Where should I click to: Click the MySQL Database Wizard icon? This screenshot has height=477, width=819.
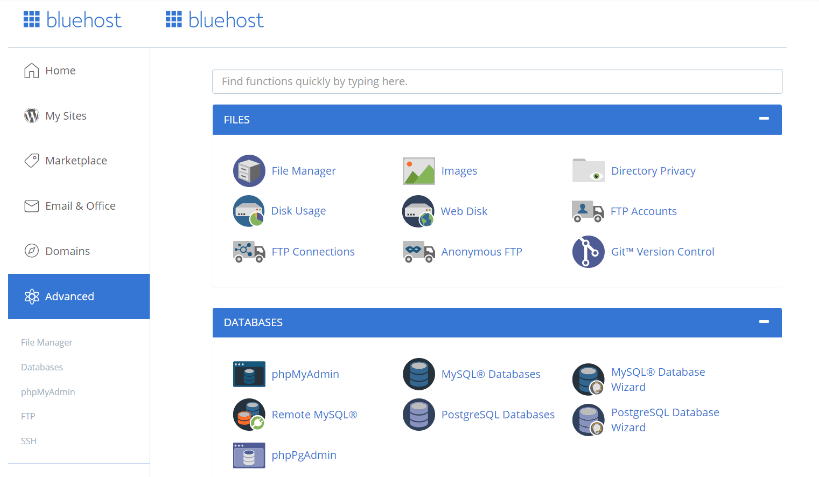click(588, 379)
